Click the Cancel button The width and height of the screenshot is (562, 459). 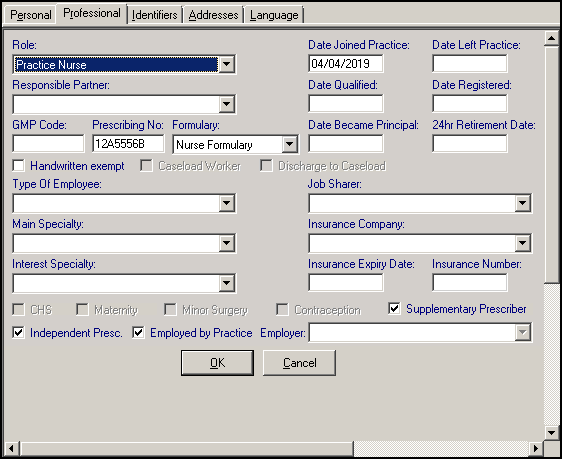pyautogui.click(x=300, y=363)
